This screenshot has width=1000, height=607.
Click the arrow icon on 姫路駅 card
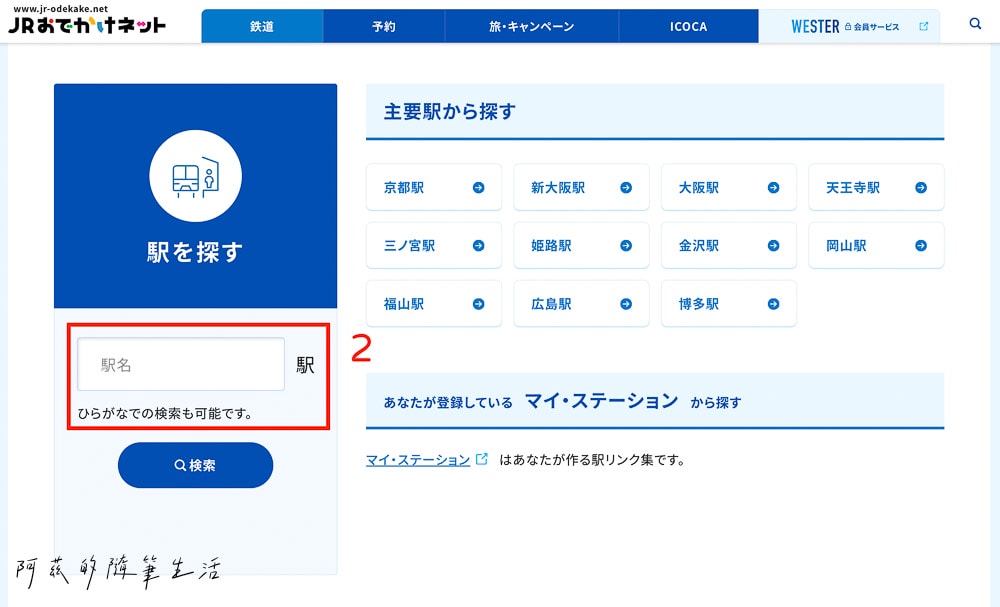tap(626, 245)
